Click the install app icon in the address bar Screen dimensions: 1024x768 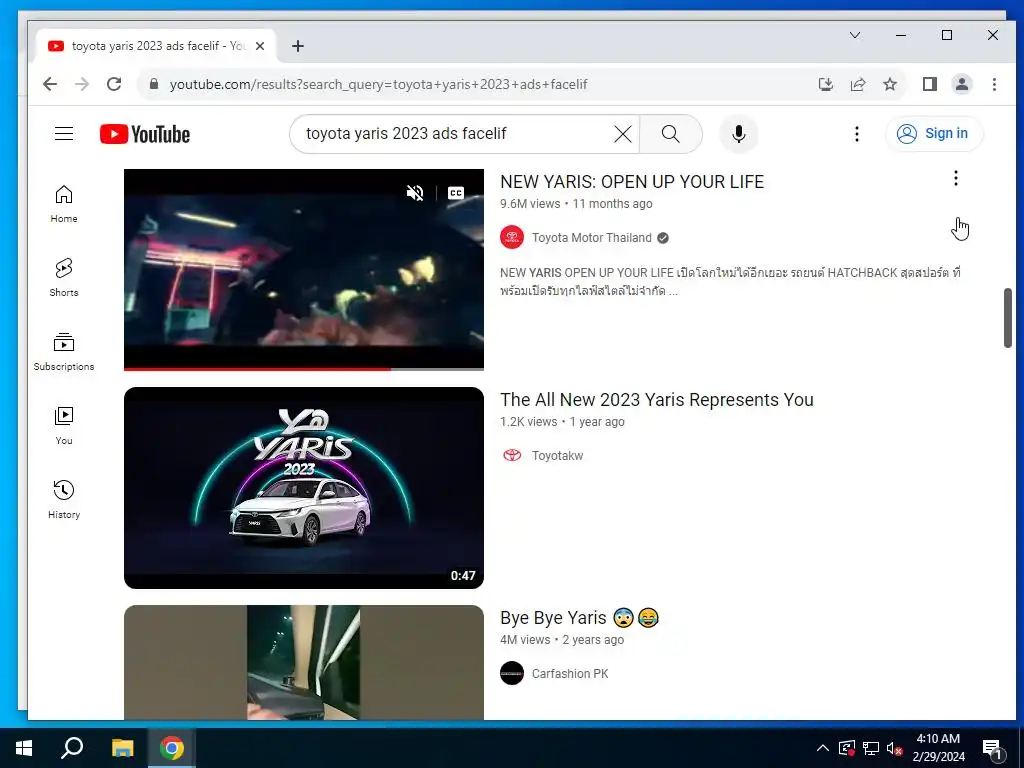tap(825, 84)
